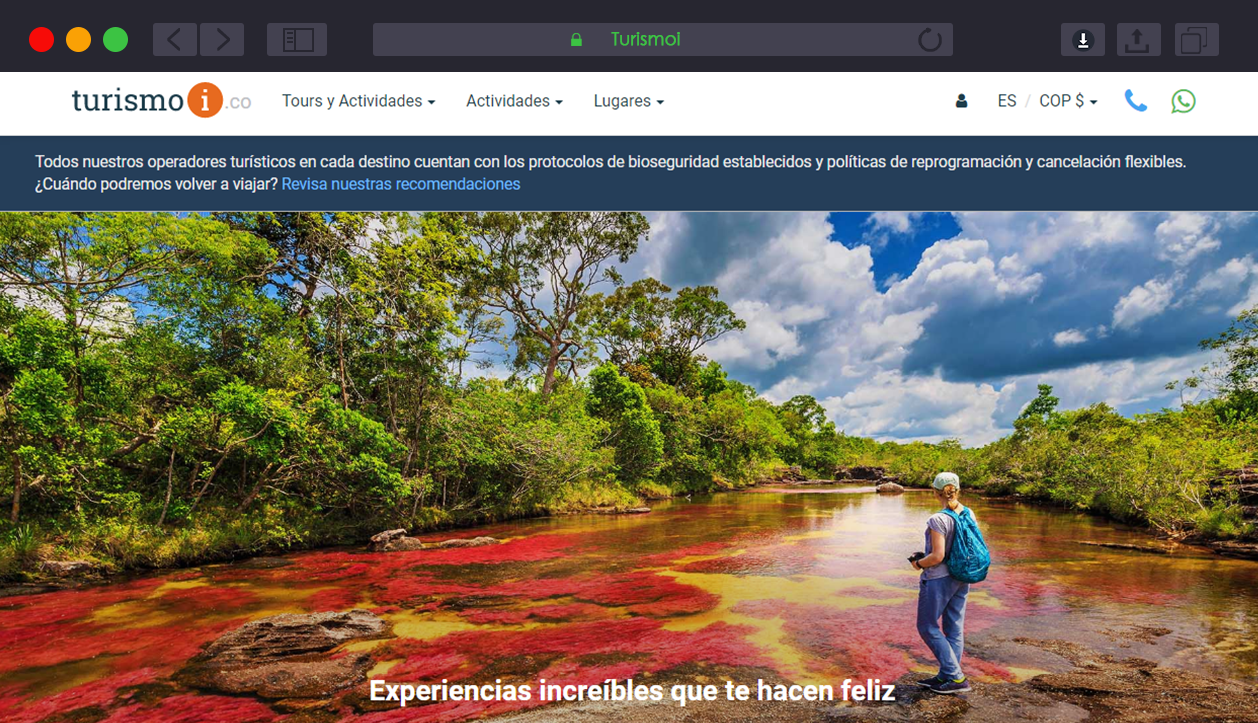Screen dimensions: 1258x723
Task: Expand the Tours y Actividades dropdown
Action: point(358,101)
